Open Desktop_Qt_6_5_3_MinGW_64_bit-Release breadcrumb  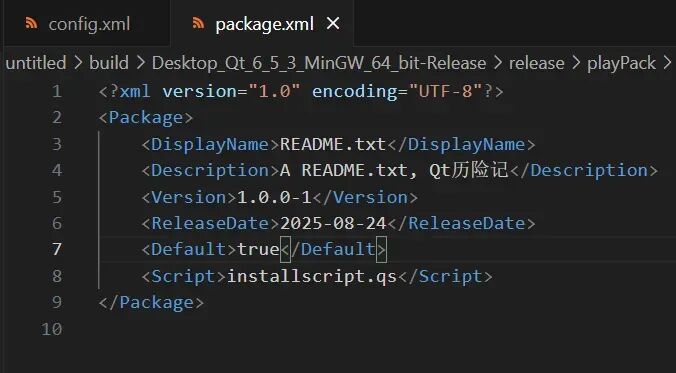[319, 63]
